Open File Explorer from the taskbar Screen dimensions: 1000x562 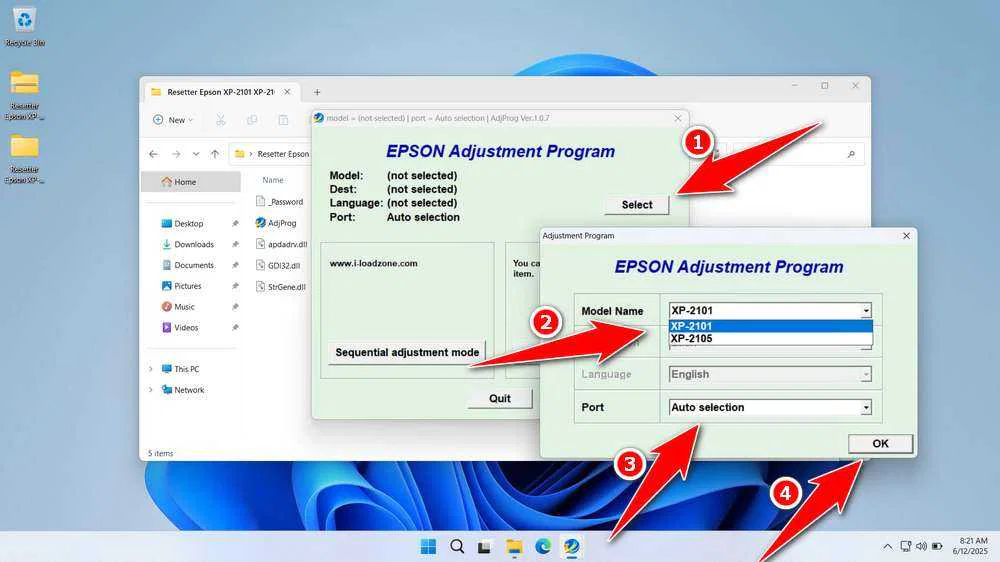coord(514,547)
